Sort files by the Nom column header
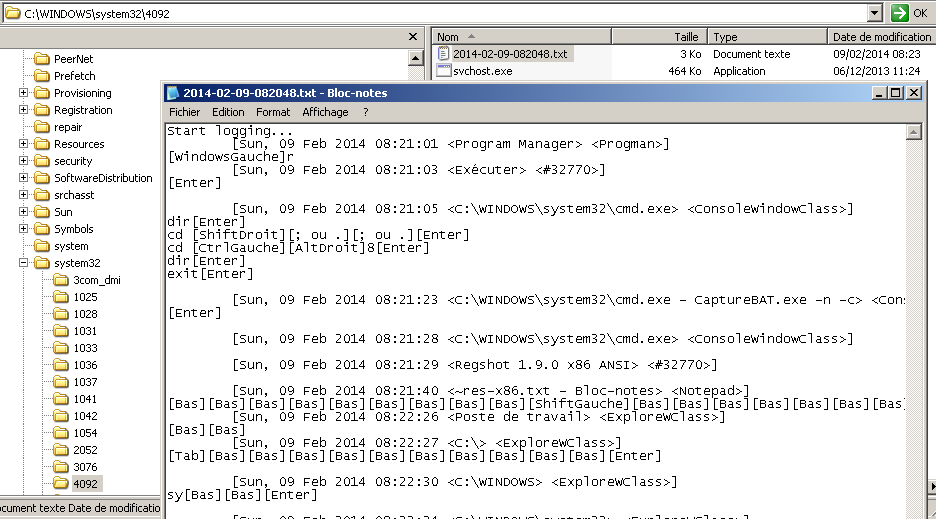Screen dimensions: 936x519 pos(520,36)
